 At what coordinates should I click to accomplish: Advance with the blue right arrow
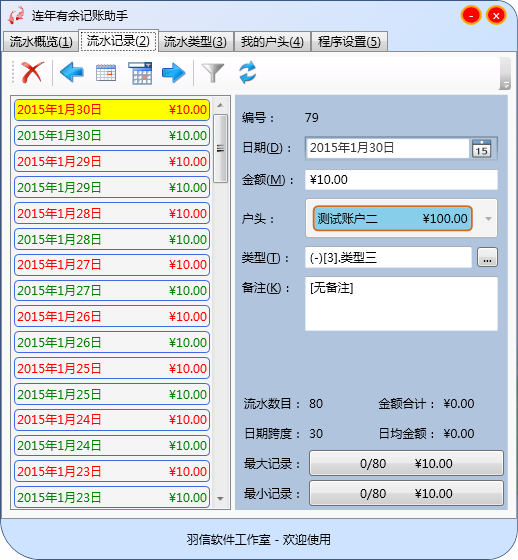[174, 73]
